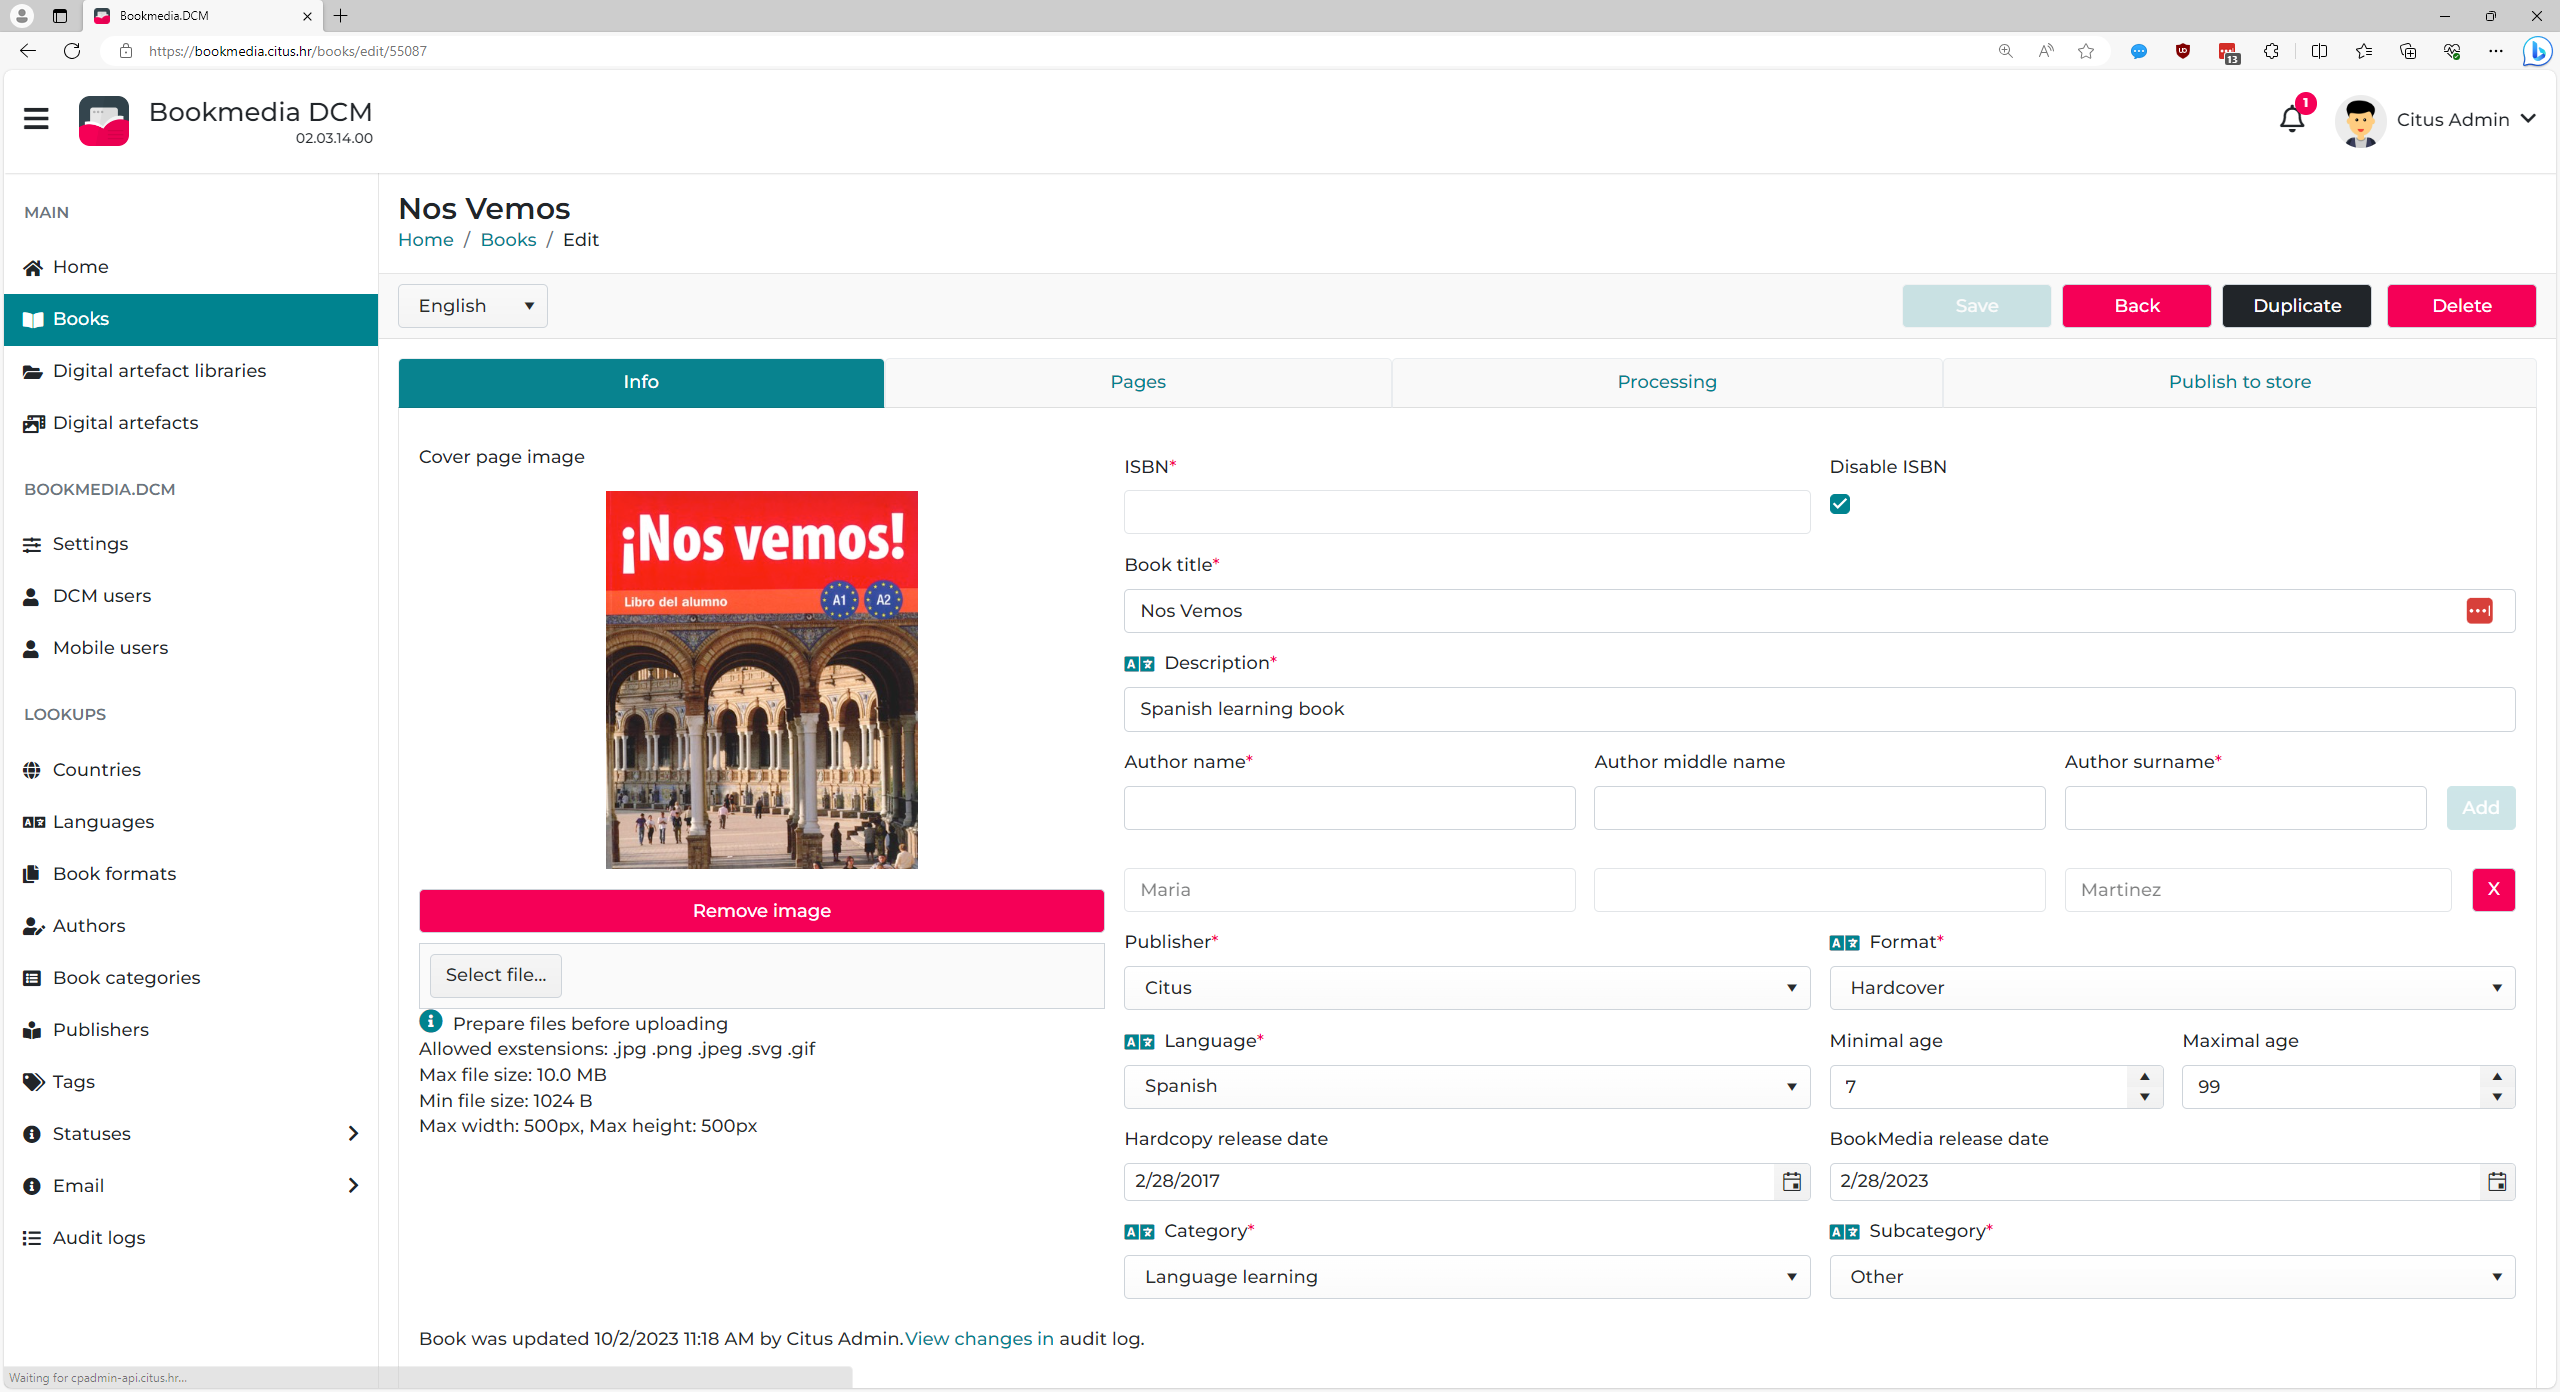
Task: Click the Duplicate button
Action: (x=2296, y=306)
